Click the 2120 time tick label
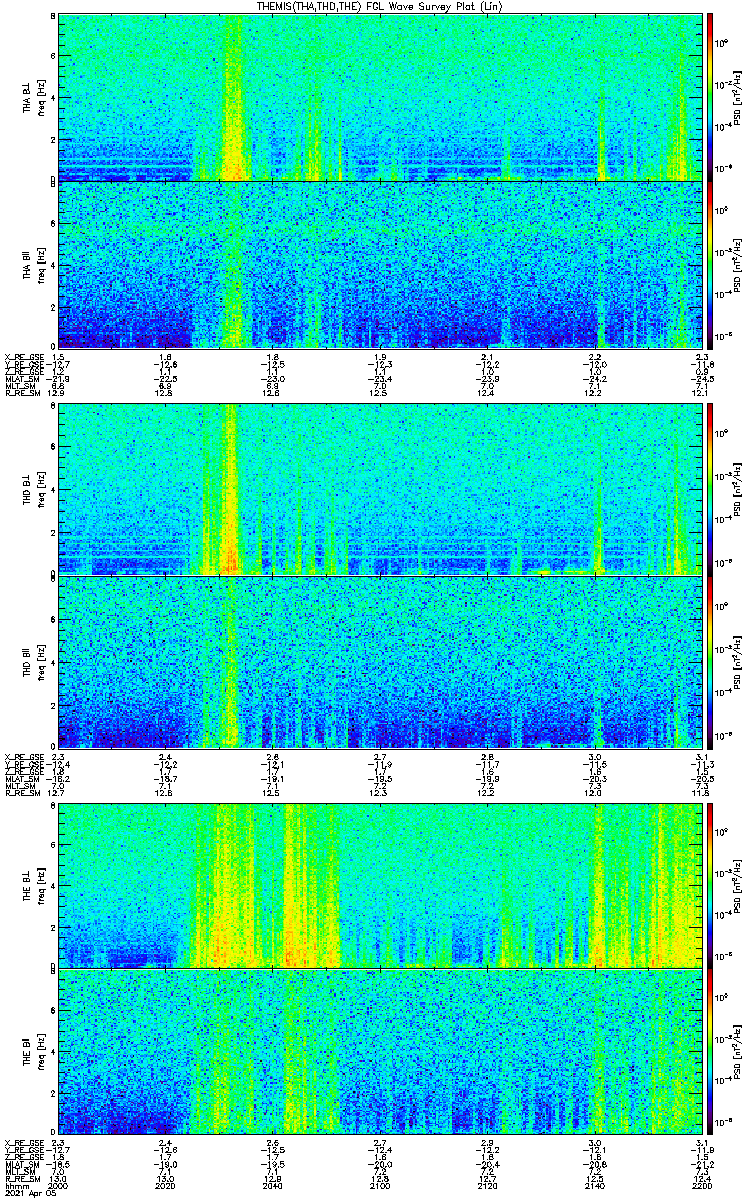 click(488, 1186)
